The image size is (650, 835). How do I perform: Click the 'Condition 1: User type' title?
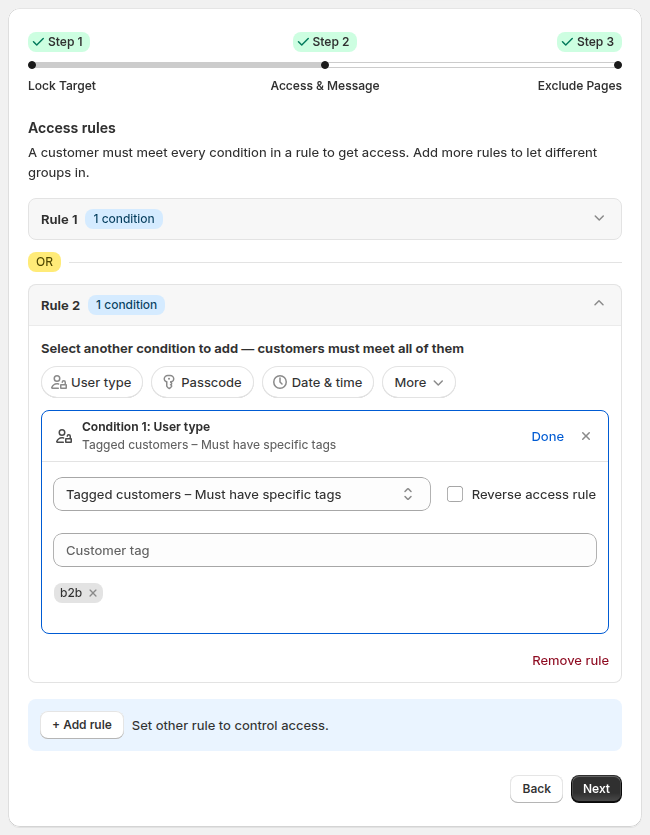[x=146, y=427]
